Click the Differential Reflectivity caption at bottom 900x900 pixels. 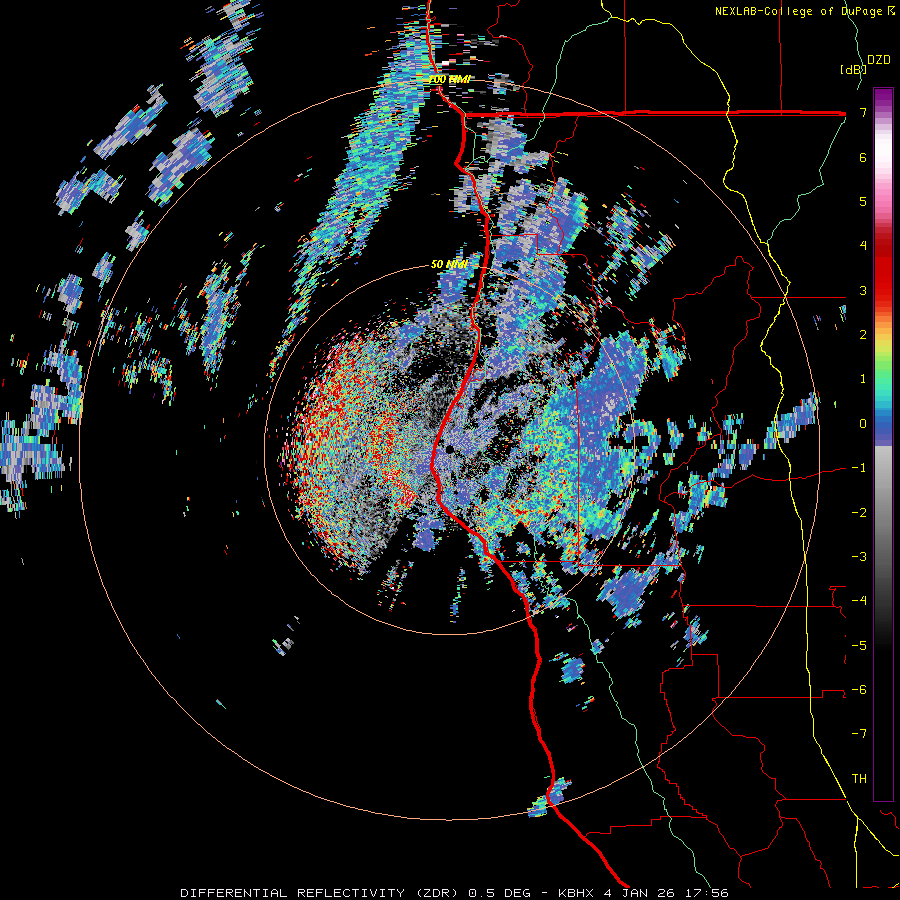click(x=455, y=893)
